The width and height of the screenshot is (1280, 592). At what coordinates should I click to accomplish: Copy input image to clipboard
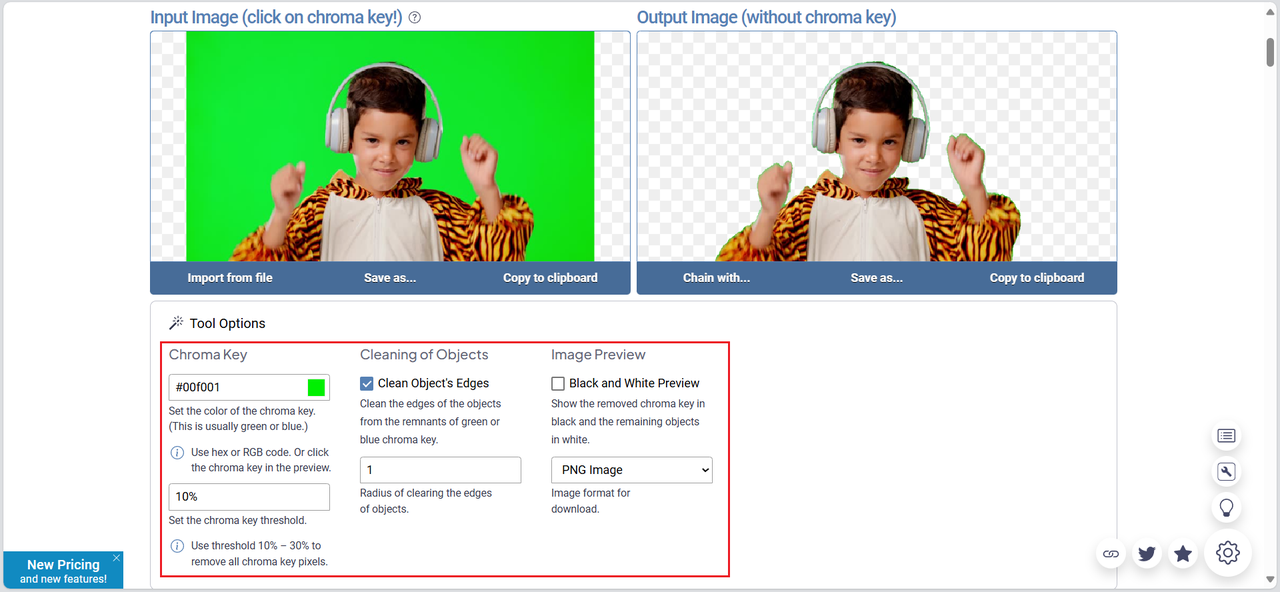pos(550,278)
